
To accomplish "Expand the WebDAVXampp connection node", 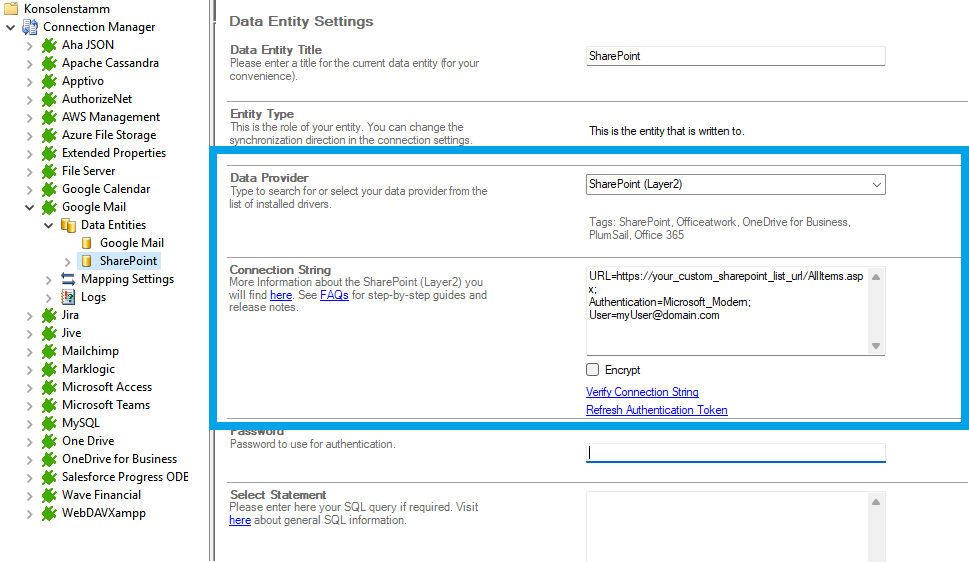I will [29, 513].
